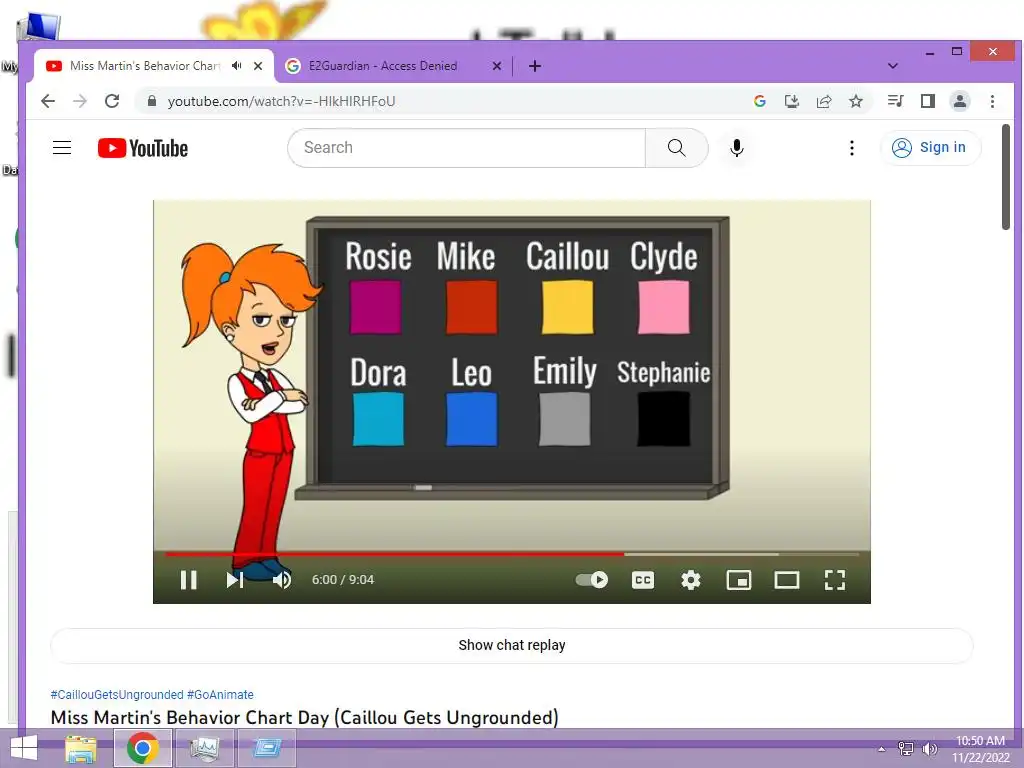Open Chrome profile avatar
This screenshot has height=768, width=1024.
960,101
